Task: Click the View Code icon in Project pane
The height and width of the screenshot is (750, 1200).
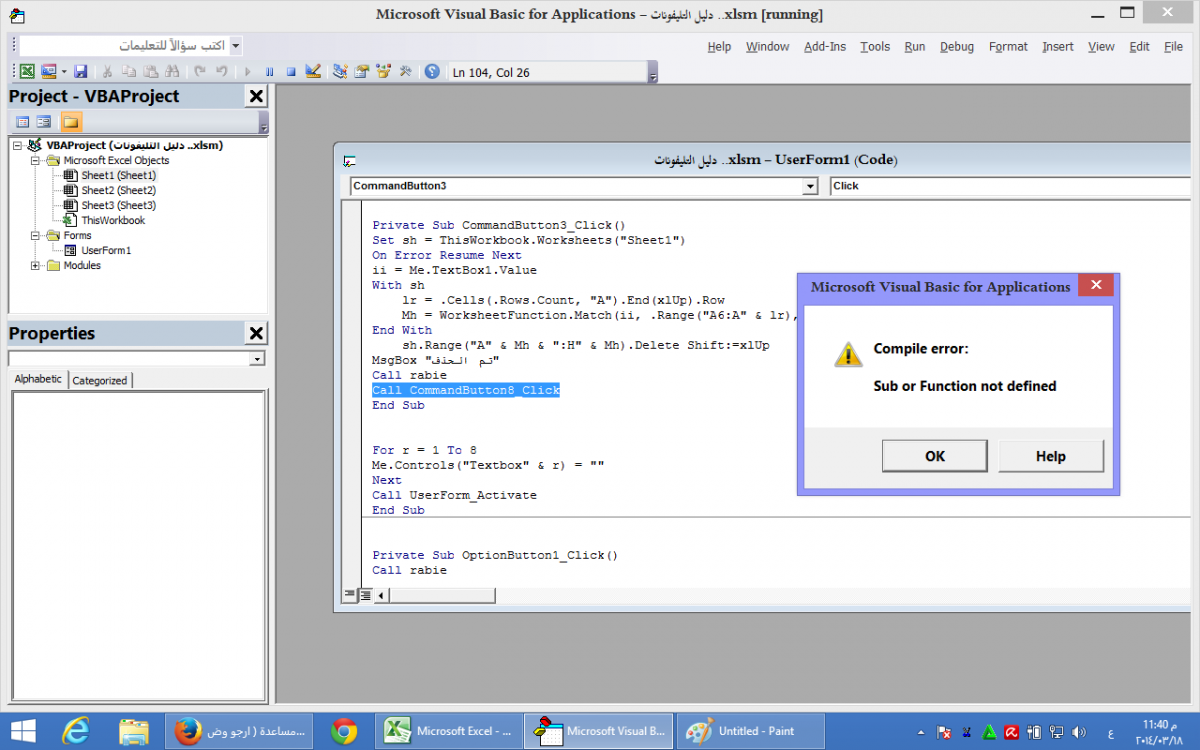Action: [22, 122]
